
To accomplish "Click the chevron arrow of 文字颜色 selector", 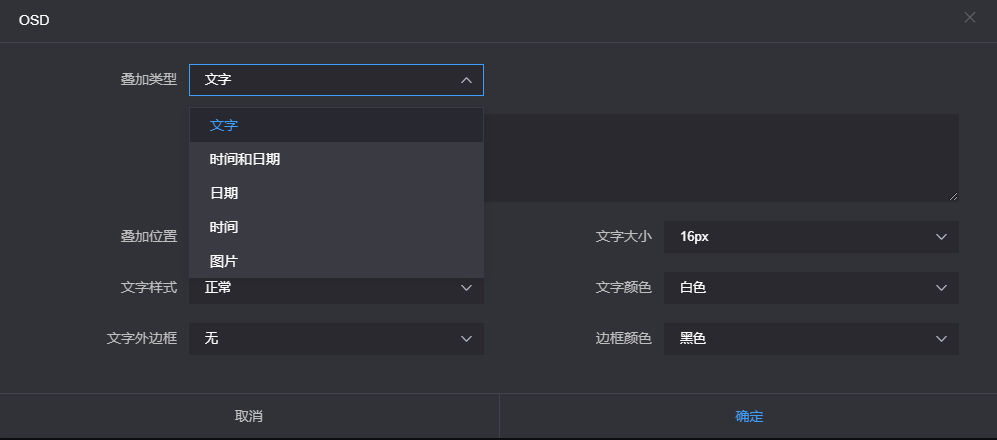I will (x=942, y=287).
